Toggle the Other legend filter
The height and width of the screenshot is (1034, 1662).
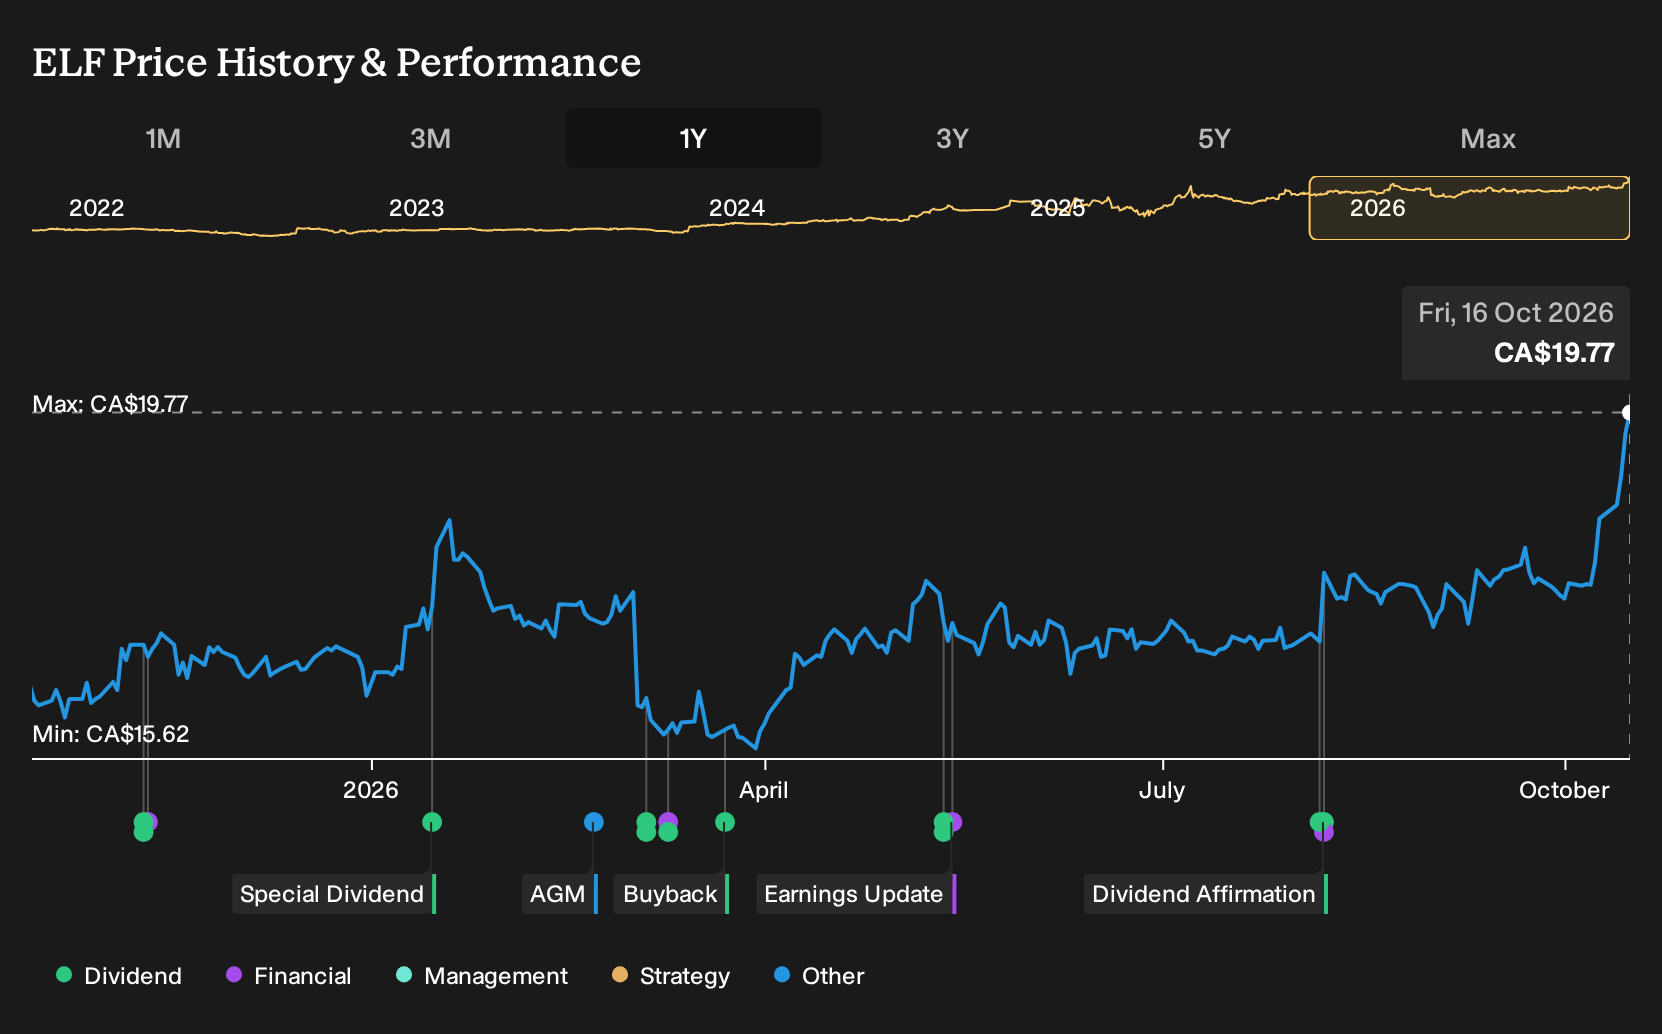pyautogui.click(x=819, y=976)
